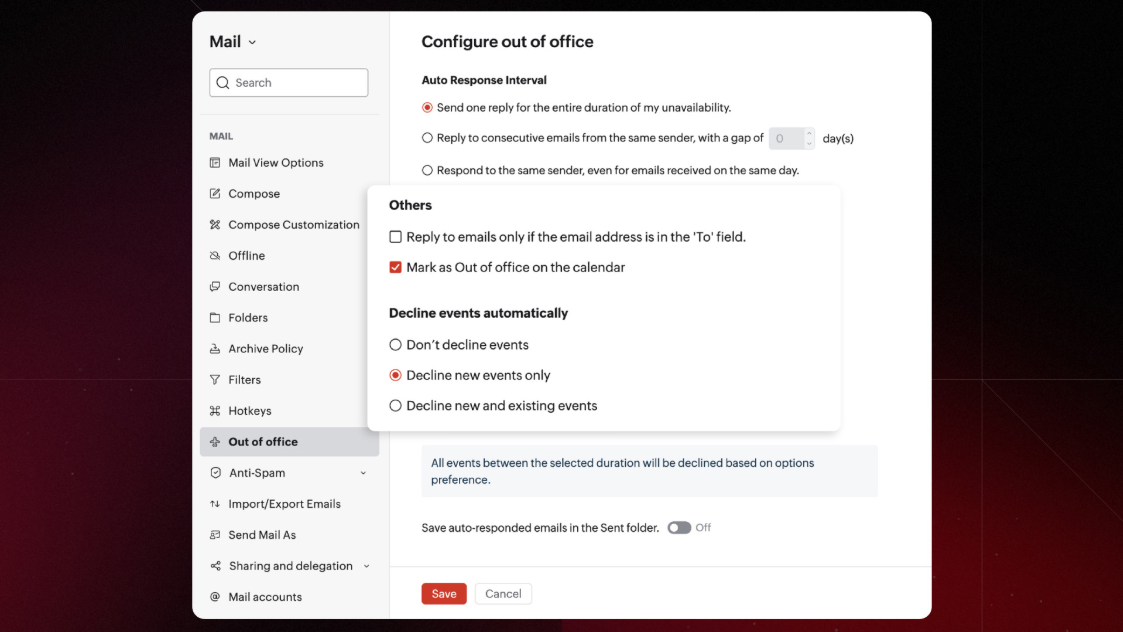Click the Hotkeys command icon
The width and height of the screenshot is (1123, 632).
point(215,411)
